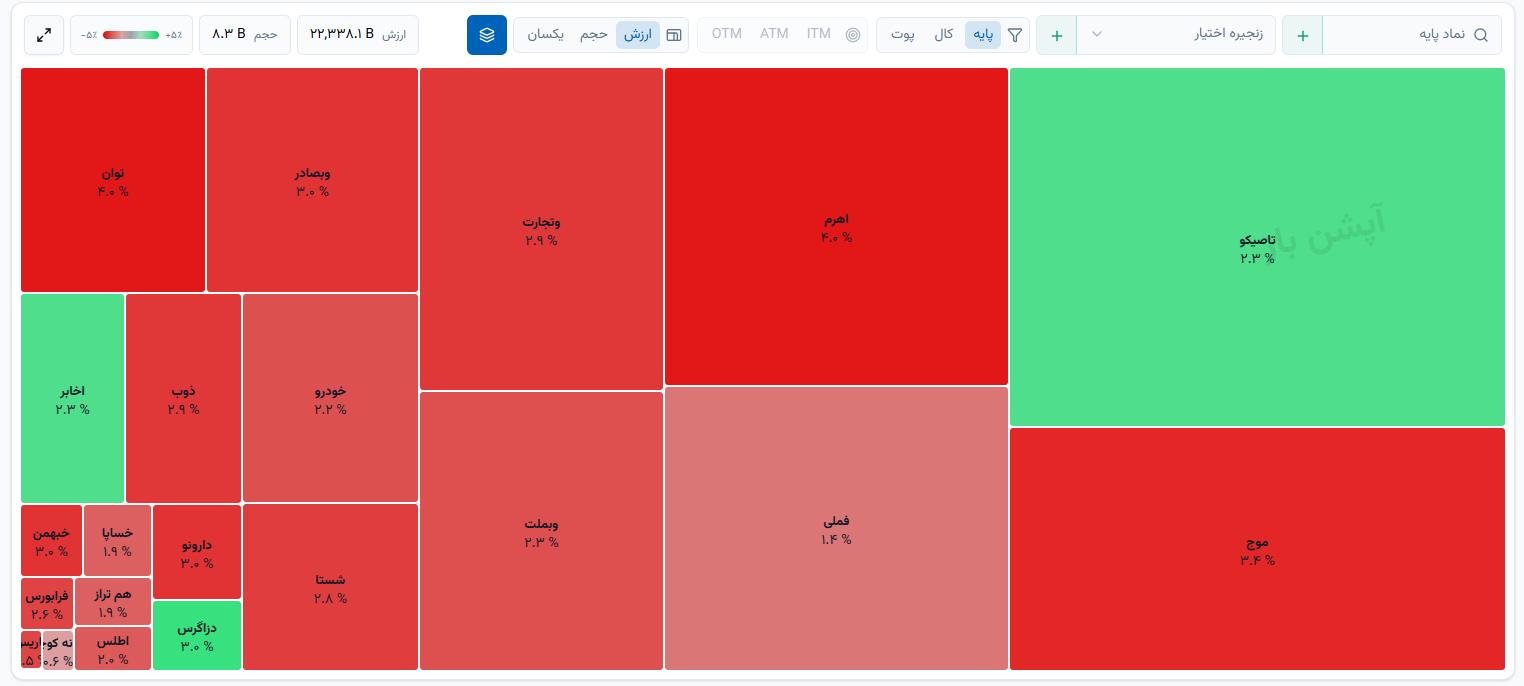Open the خساپا treemap tile
1524x686 pixels.
point(117,540)
